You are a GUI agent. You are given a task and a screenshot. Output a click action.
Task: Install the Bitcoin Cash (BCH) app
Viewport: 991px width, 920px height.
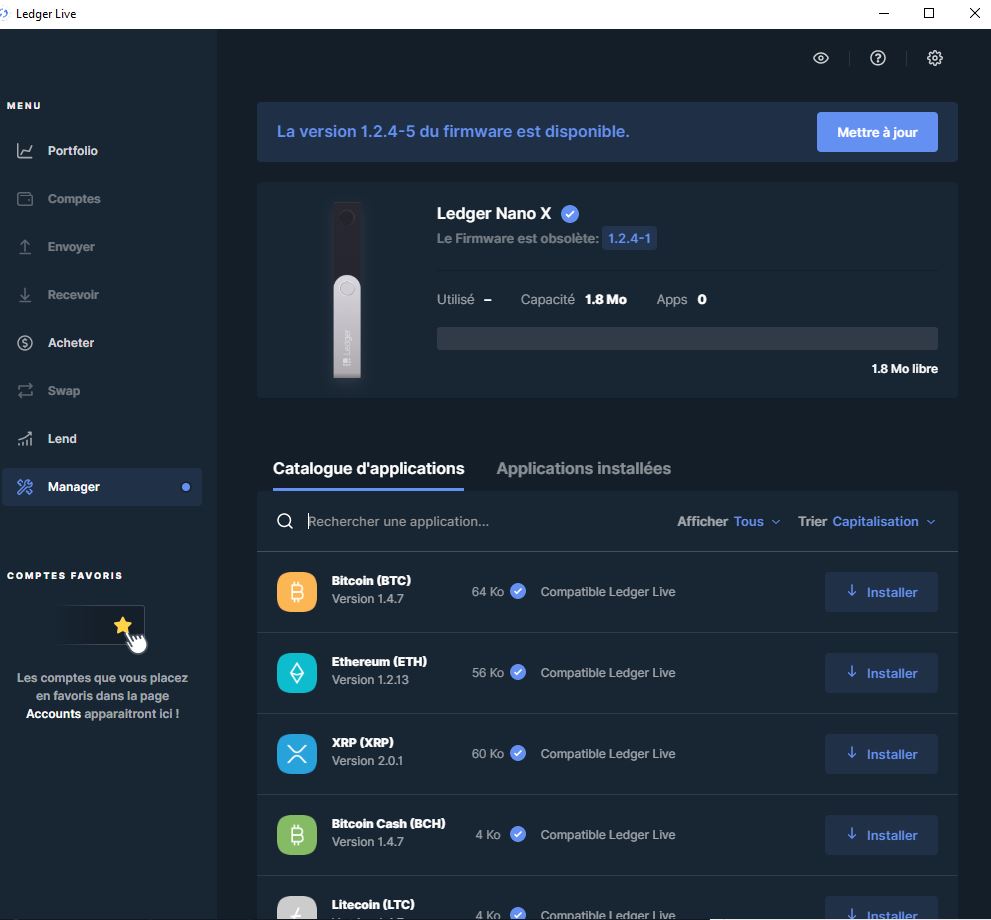[x=881, y=834]
